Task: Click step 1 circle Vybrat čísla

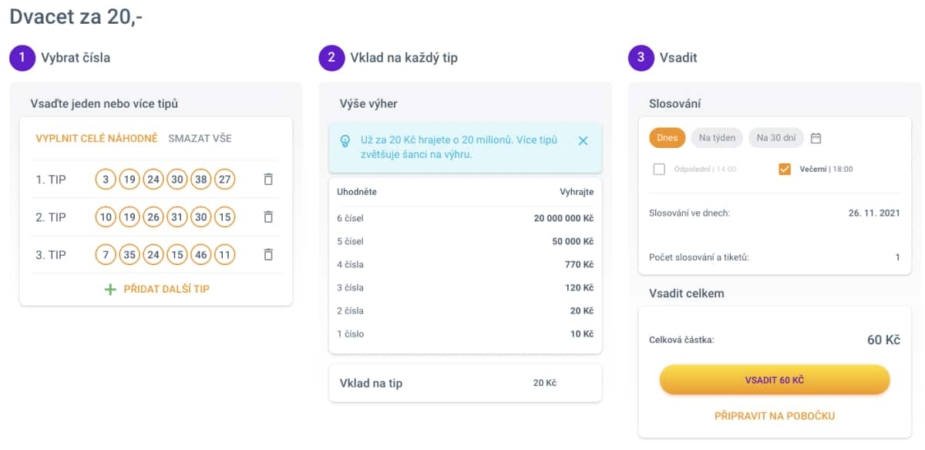Action: 22,58
